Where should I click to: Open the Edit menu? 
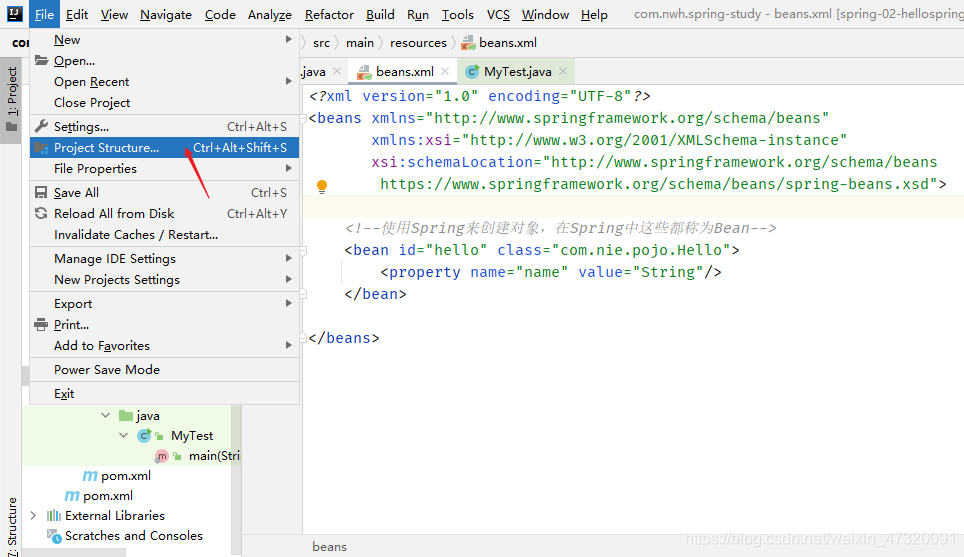(x=77, y=14)
